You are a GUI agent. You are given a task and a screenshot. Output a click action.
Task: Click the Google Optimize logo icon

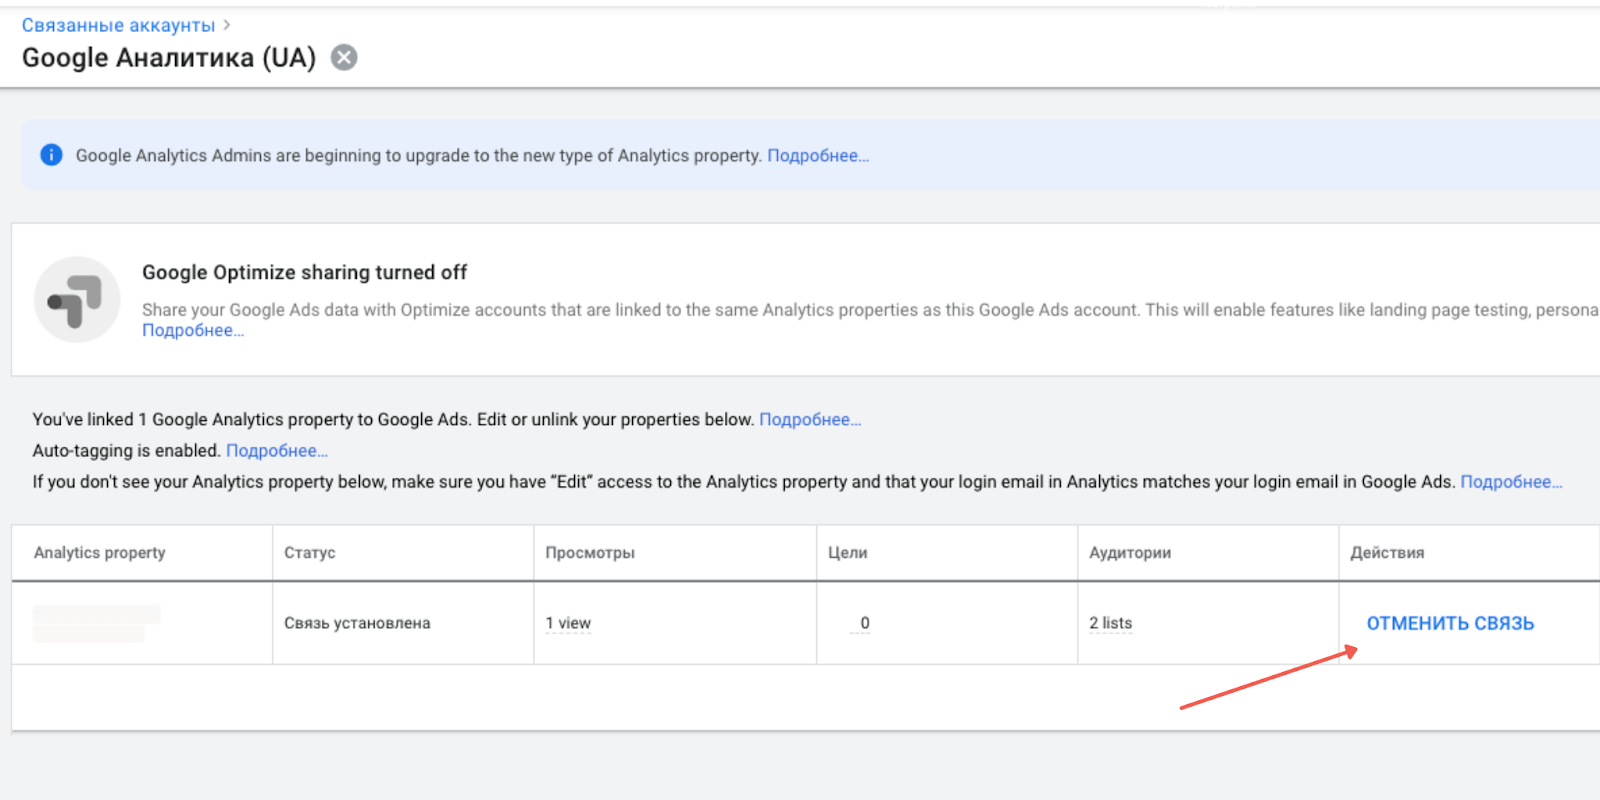pos(77,300)
